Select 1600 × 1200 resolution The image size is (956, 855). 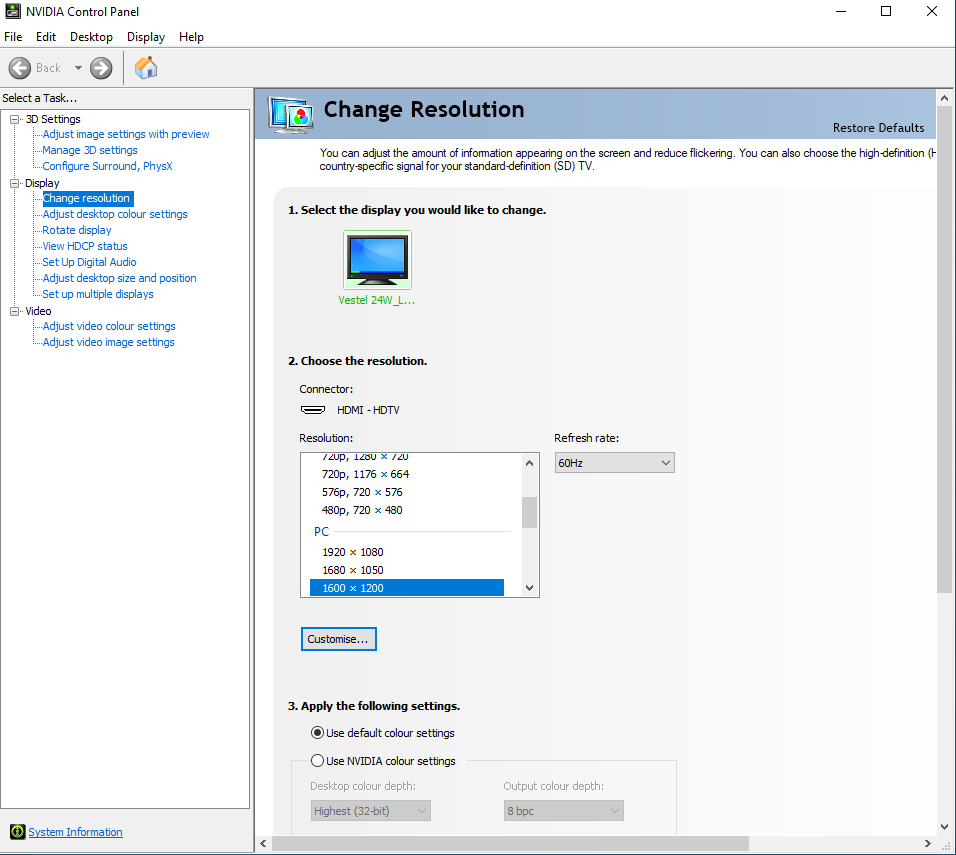407,588
